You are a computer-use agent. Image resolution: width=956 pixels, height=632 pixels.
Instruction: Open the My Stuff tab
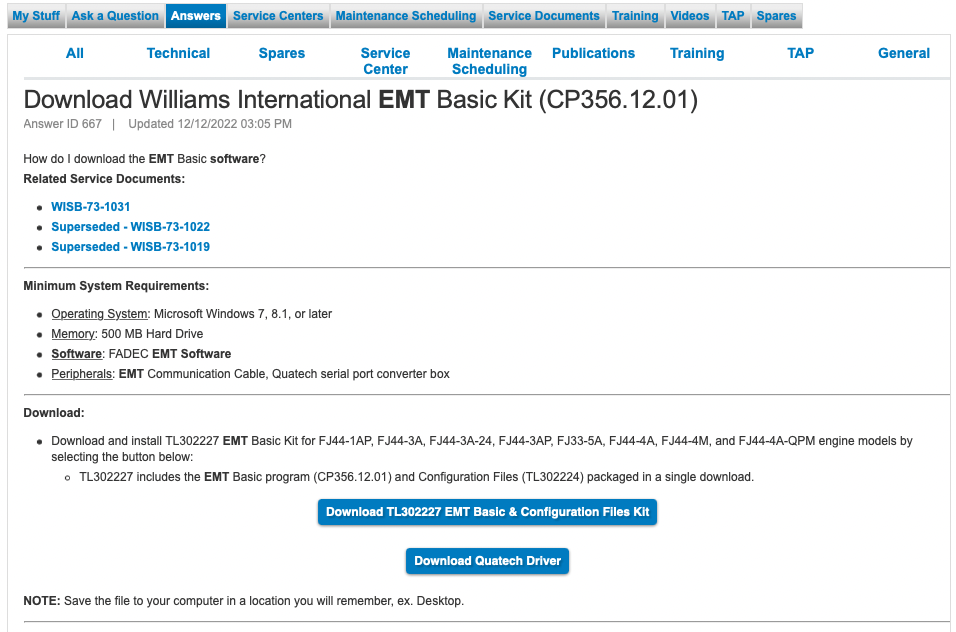pos(35,16)
